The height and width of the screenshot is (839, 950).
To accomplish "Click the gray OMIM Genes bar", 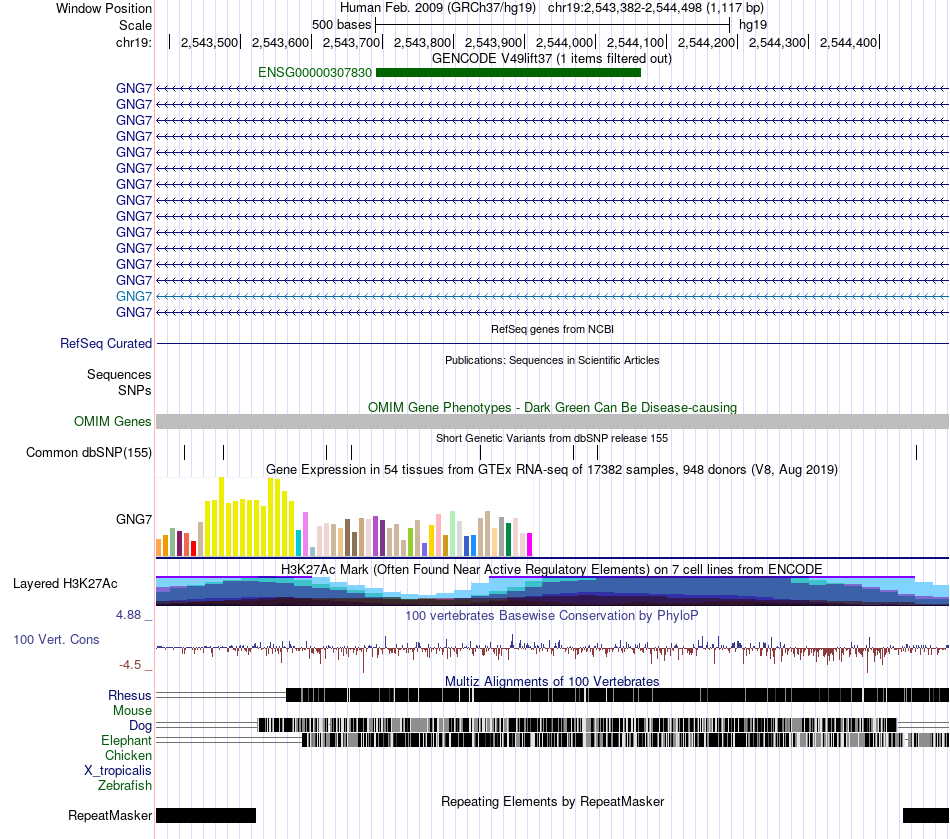I will (552, 422).
